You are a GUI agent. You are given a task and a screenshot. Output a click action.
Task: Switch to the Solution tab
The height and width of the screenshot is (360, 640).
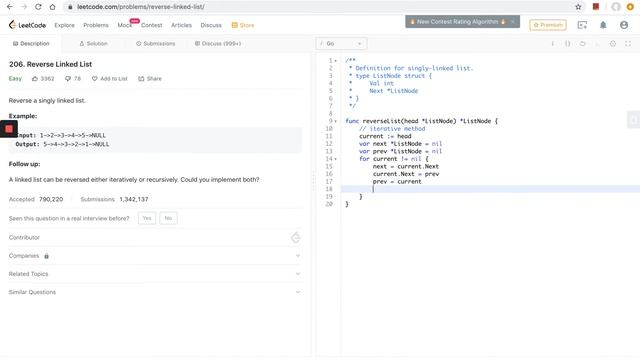coord(93,44)
